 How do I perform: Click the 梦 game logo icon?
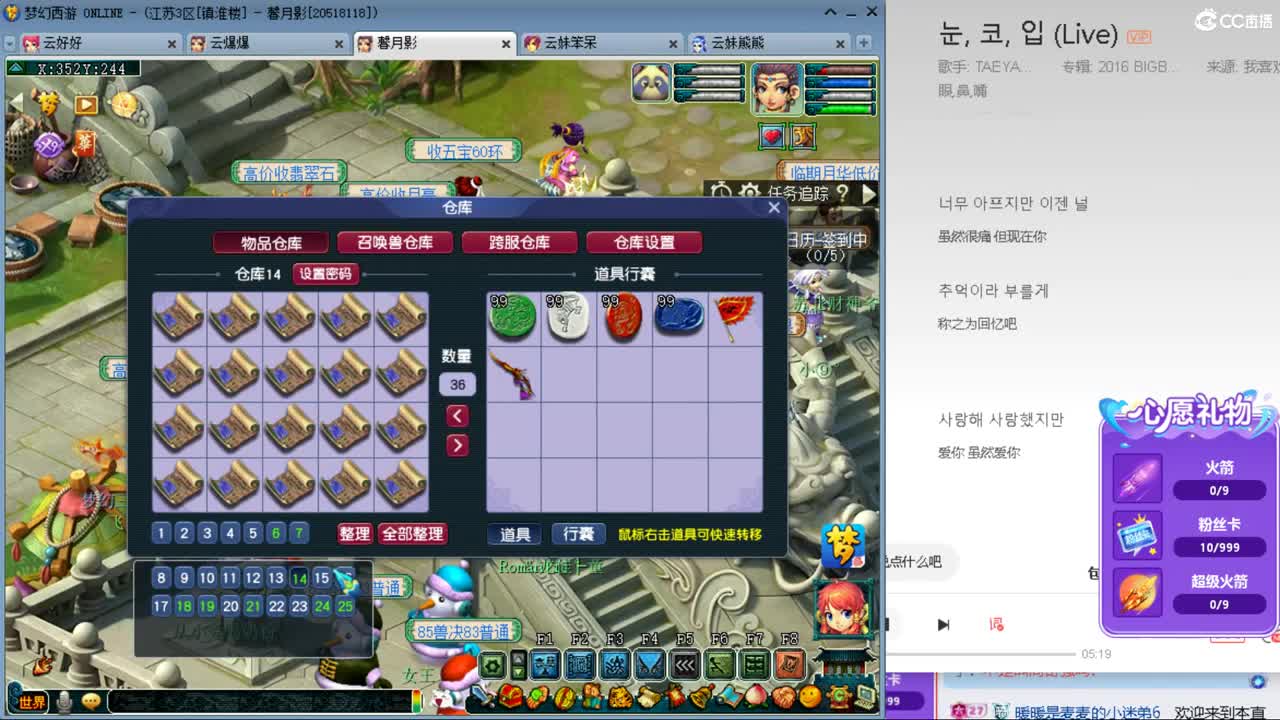tap(843, 546)
